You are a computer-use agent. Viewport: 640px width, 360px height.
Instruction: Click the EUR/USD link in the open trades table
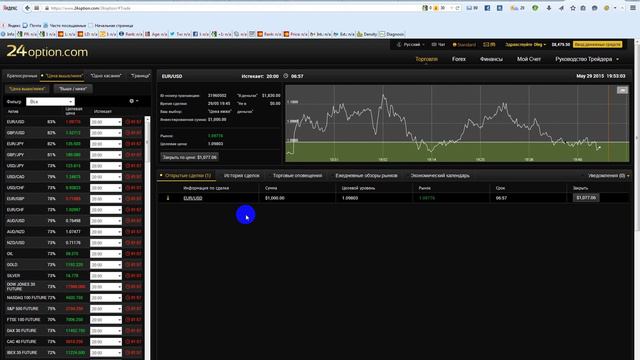pyautogui.click(x=193, y=198)
